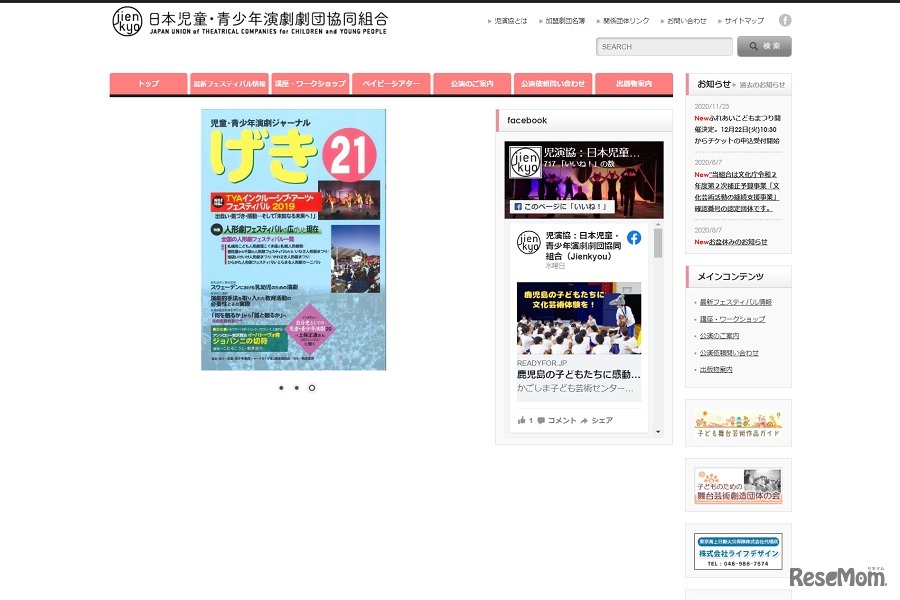Click the ReseMom logo
The width and height of the screenshot is (900, 600).
836,578
